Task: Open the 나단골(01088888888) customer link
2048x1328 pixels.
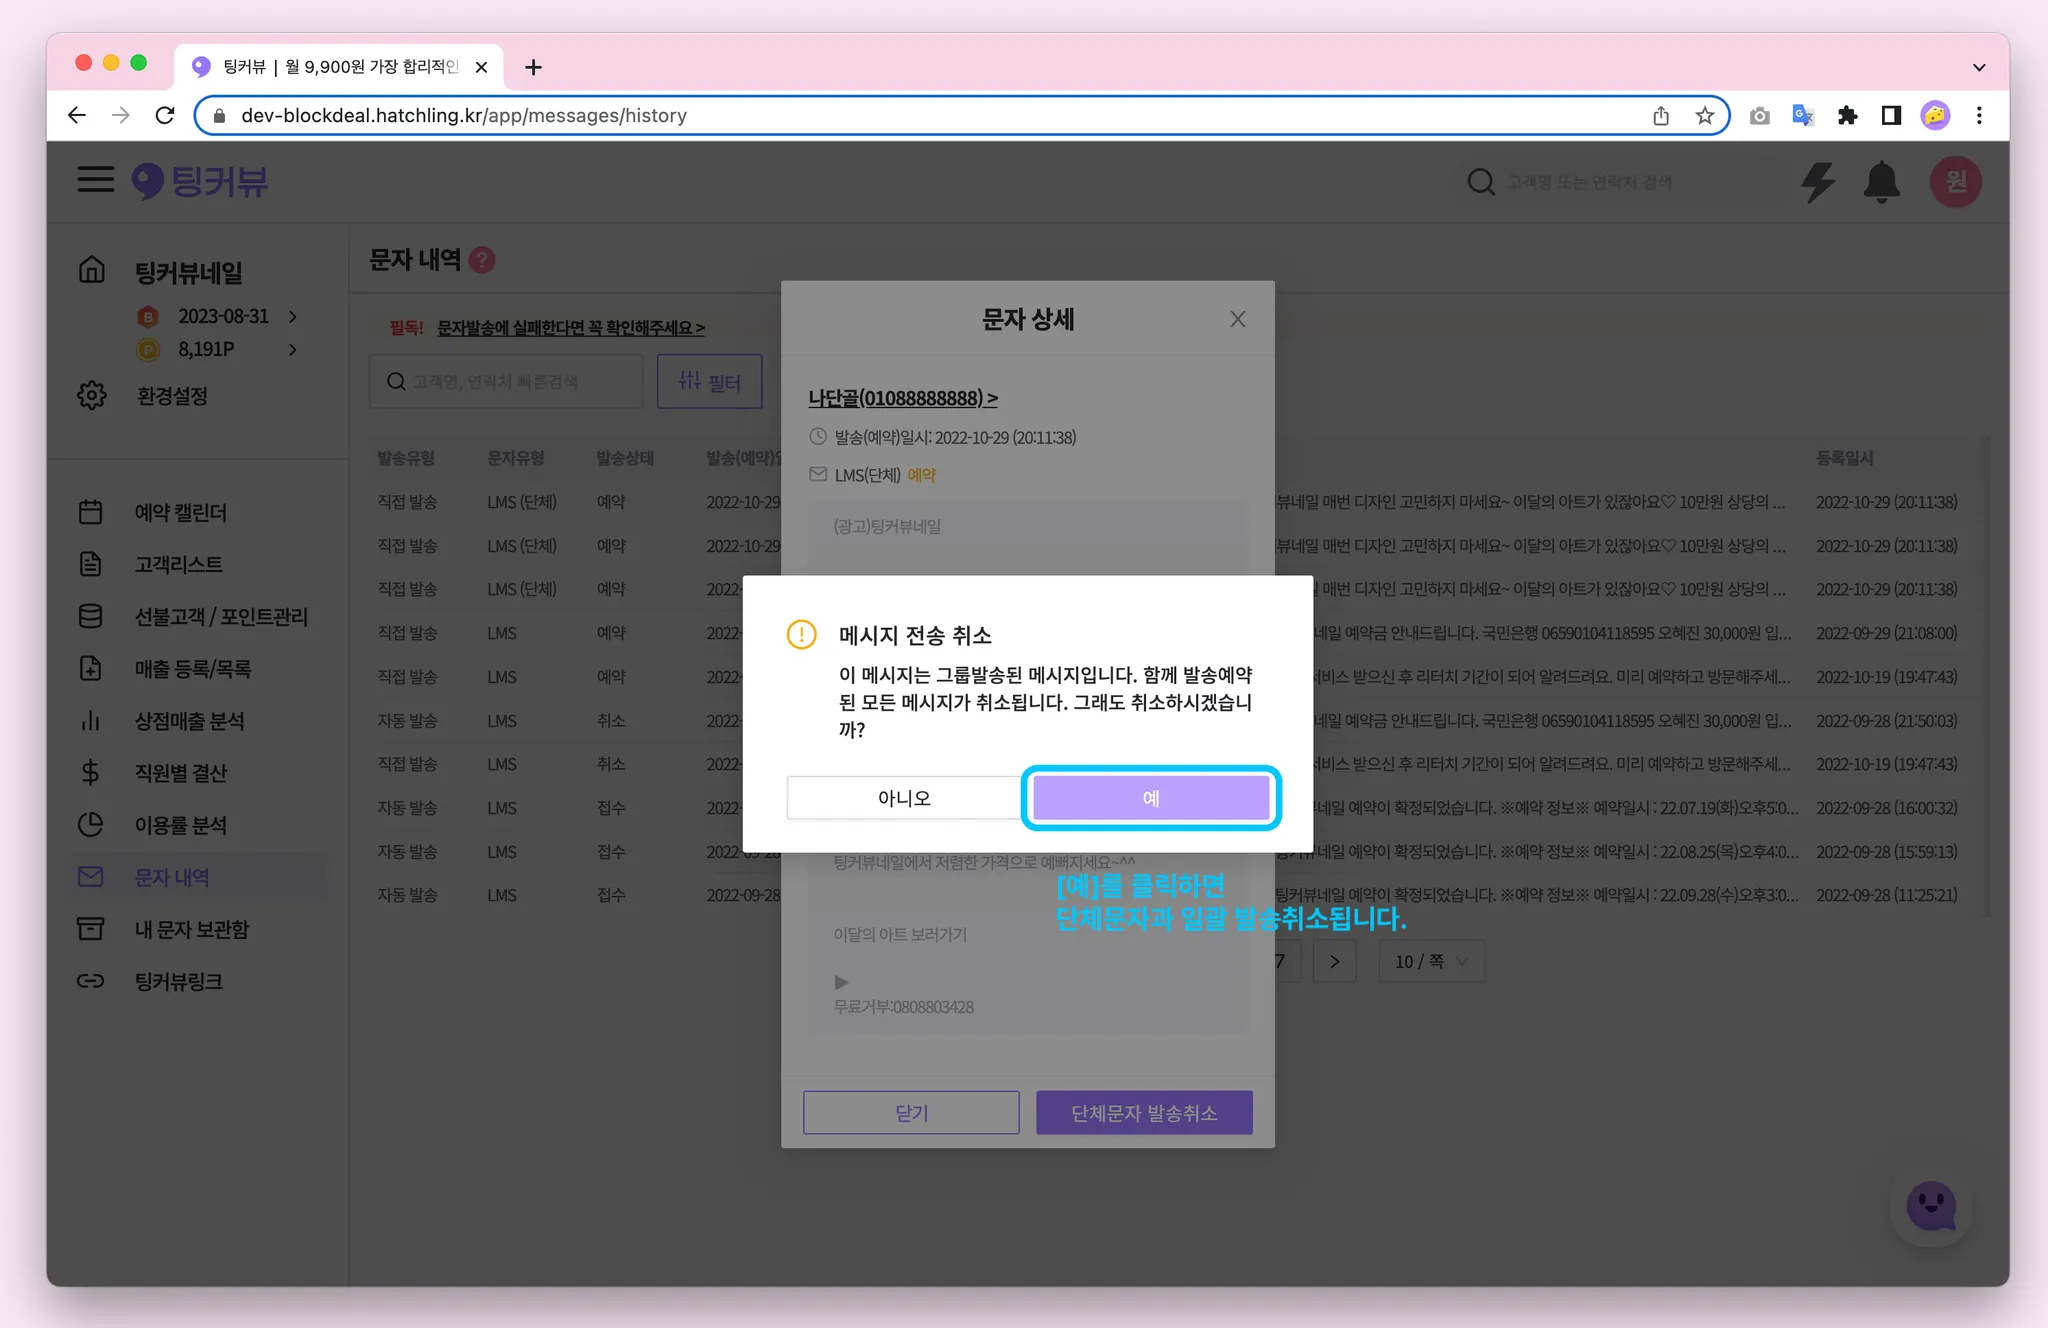Action: [902, 398]
